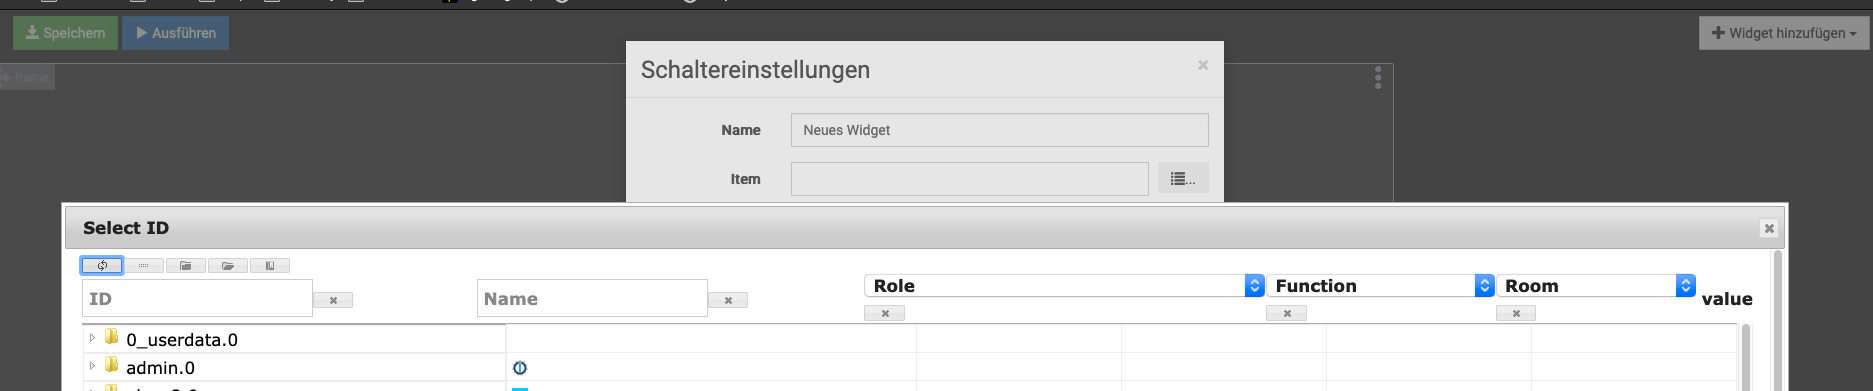The height and width of the screenshot is (391, 1873).
Task: Click the states view book icon
Action: click(x=270, y=265)
